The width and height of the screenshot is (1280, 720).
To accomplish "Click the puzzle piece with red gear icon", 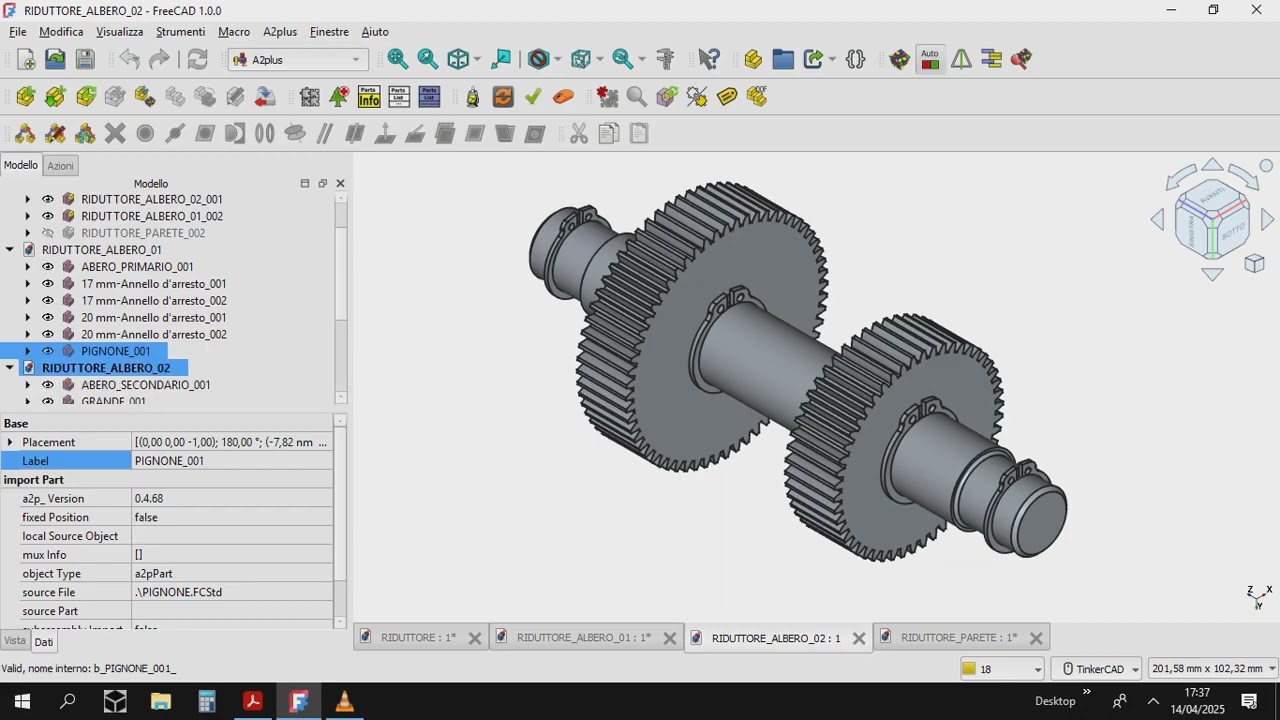I will [x=607, y=96].
